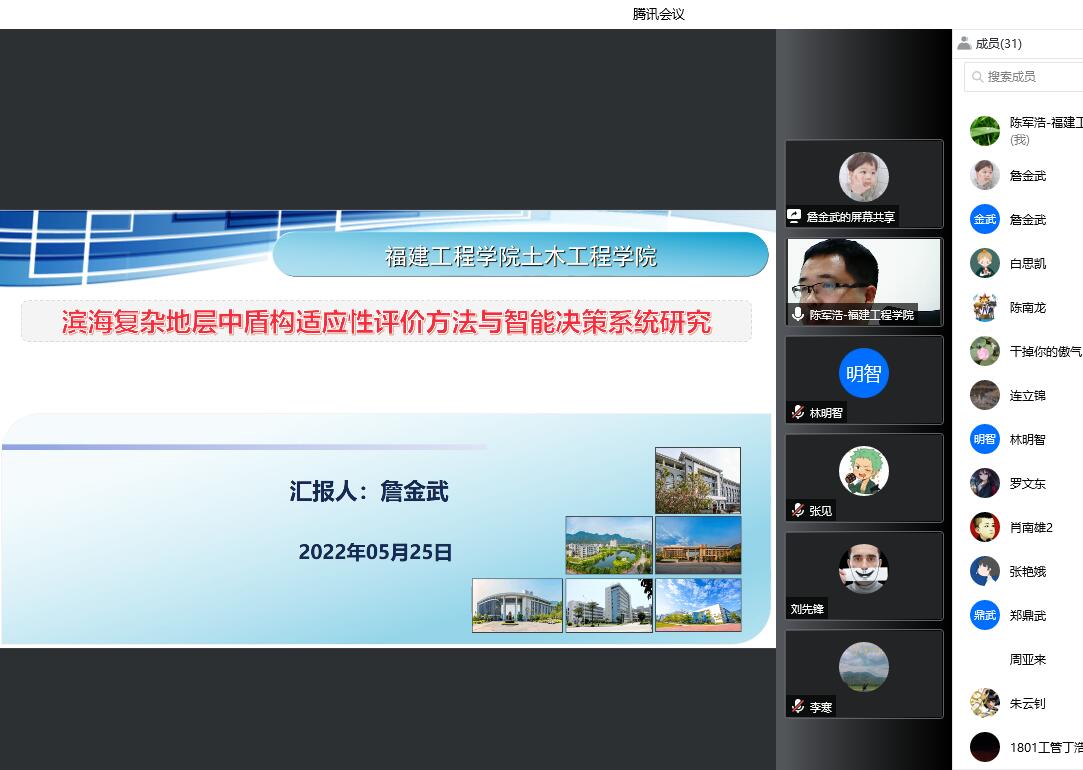Click the slide title 滨海复杂地层中盾构适应性评价方法
The width and height of the screenshot is (1083, 770).
(386, 322)
